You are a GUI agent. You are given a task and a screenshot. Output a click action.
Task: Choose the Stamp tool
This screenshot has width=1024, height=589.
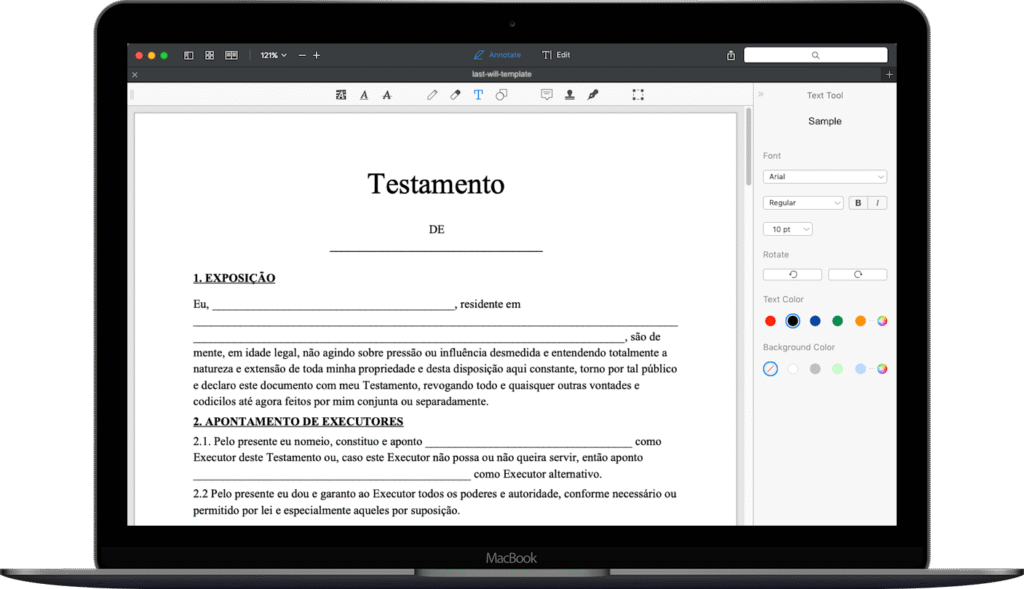point(569,95)
